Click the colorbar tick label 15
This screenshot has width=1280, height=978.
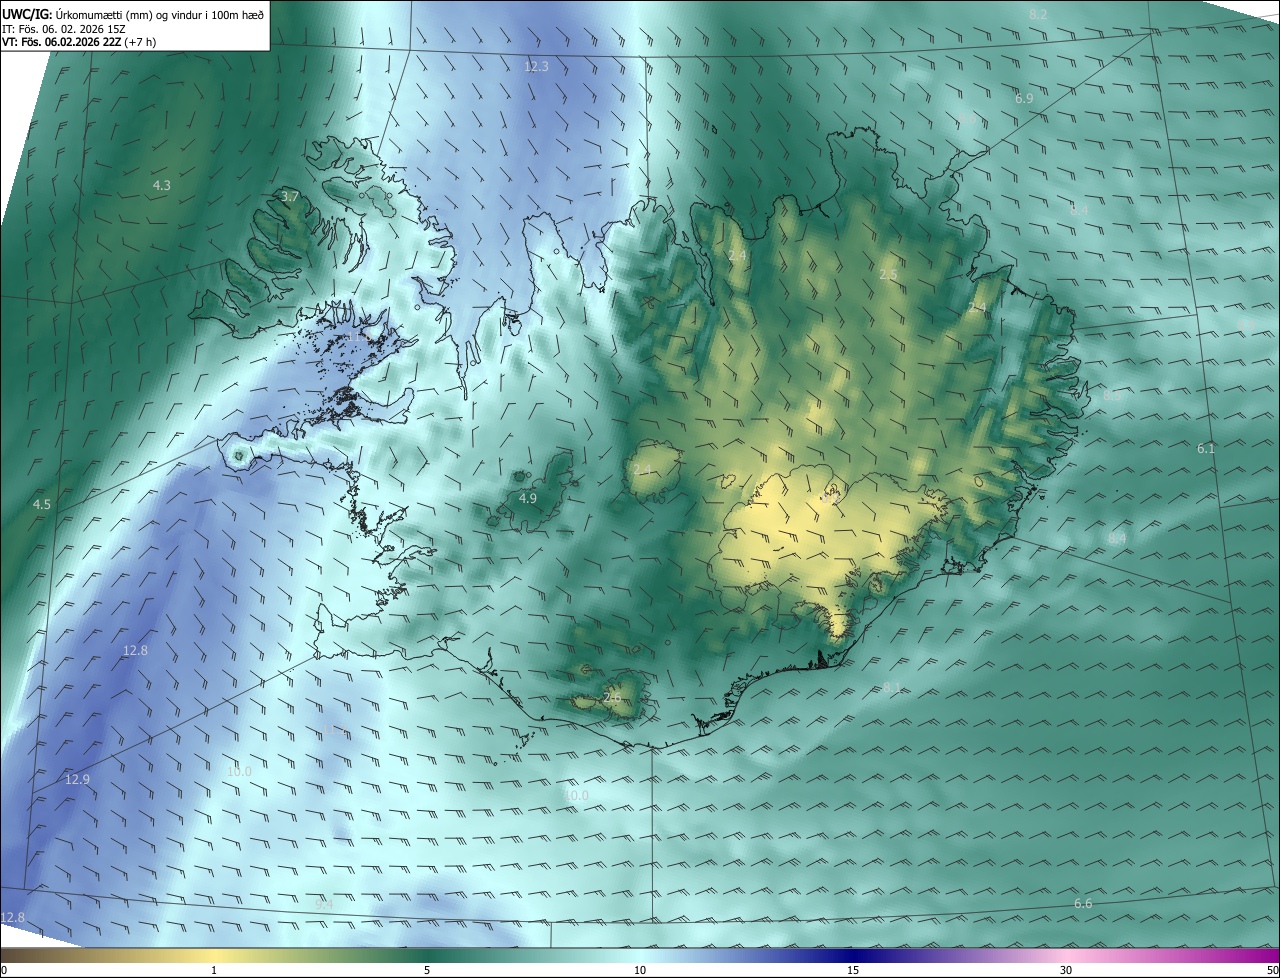(853, 970)
